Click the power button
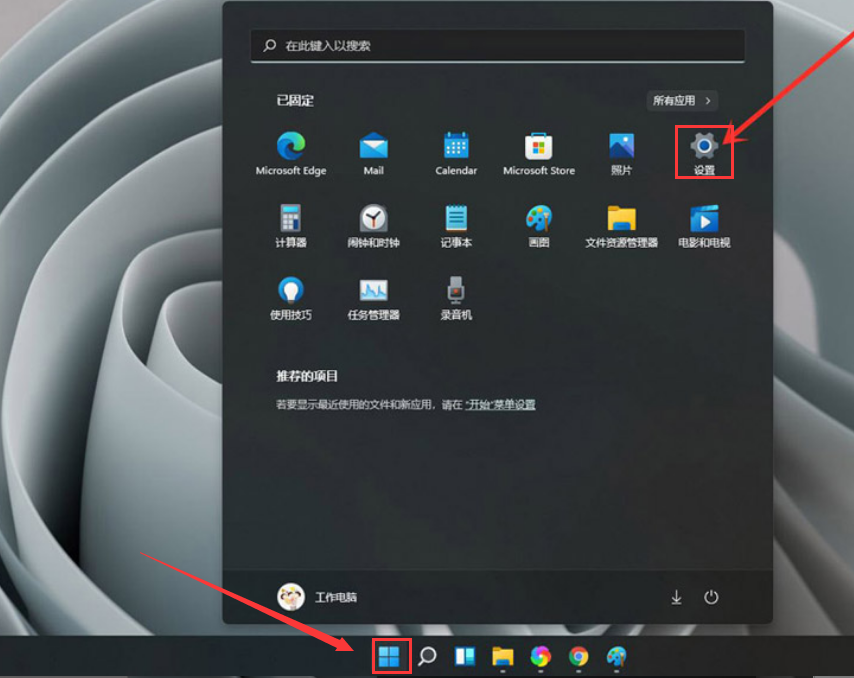 (711, 596)
